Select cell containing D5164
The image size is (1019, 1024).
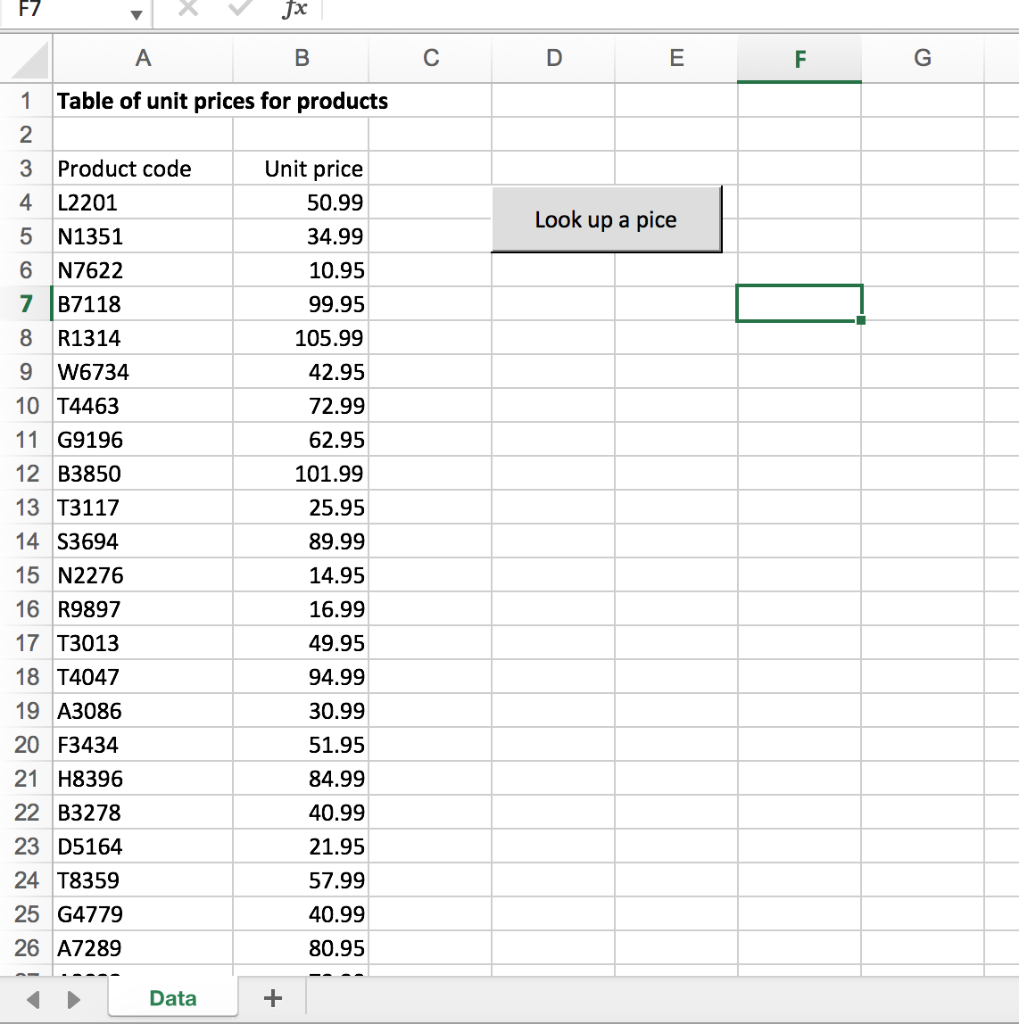point(143,846)
